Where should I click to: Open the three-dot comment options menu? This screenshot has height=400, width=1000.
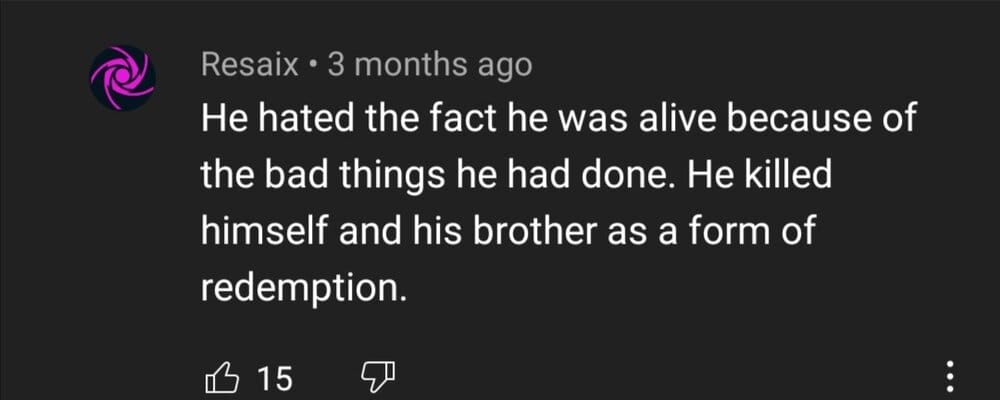coord(950,377)
